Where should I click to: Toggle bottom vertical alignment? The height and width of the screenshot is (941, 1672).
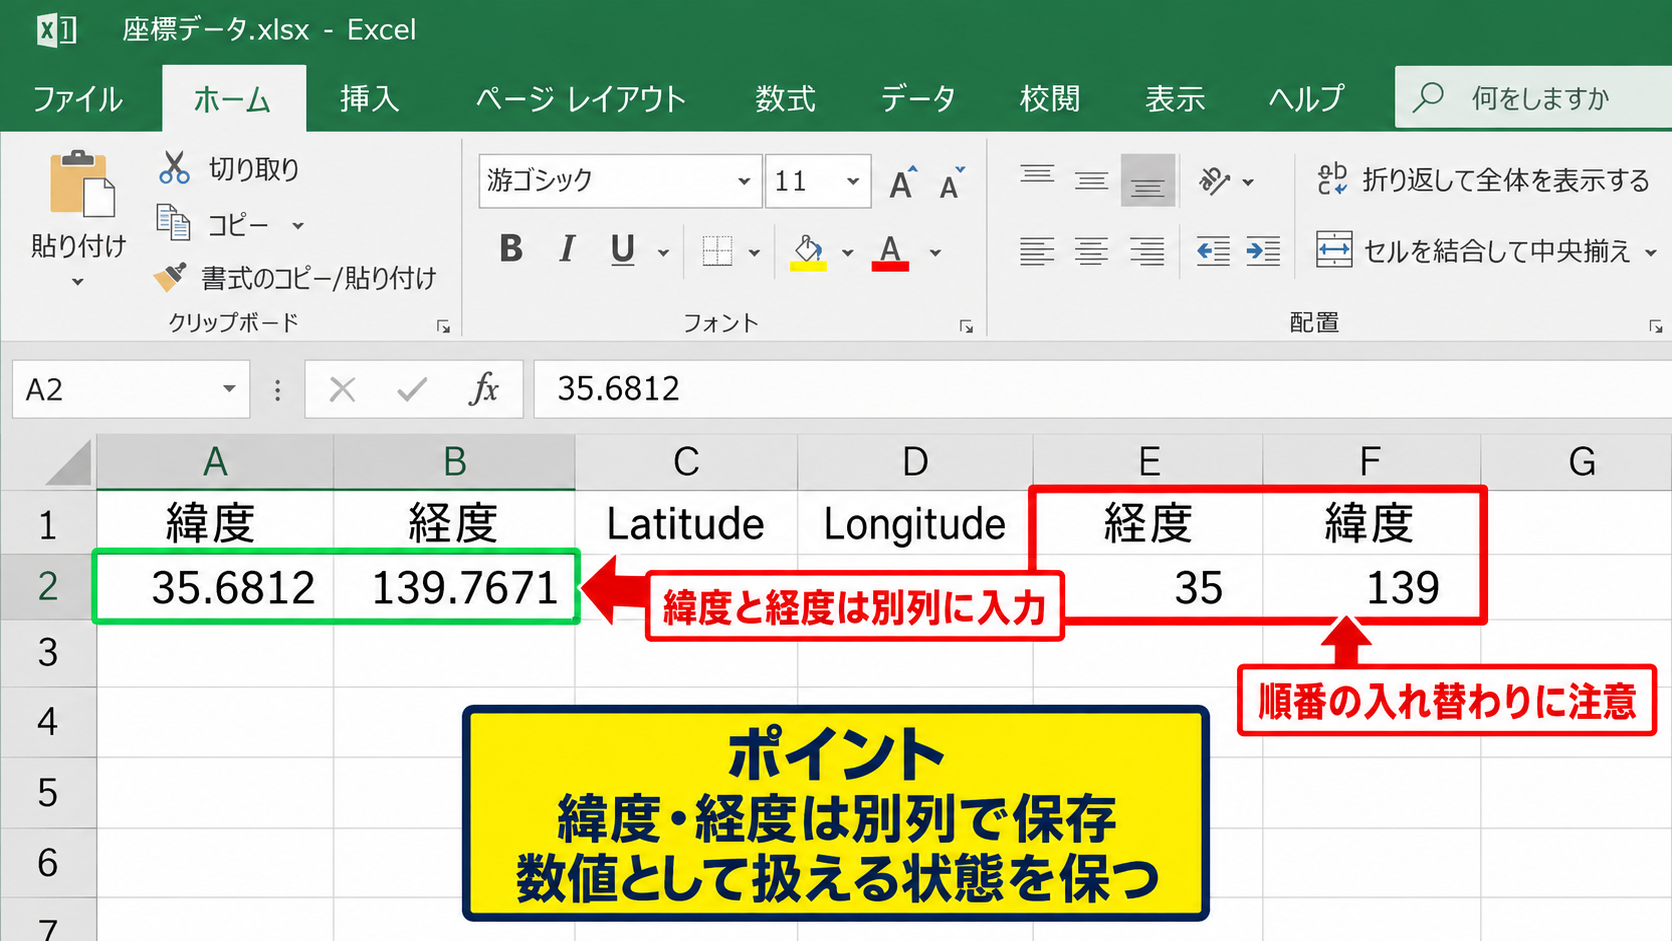(x=1147, y=180)
